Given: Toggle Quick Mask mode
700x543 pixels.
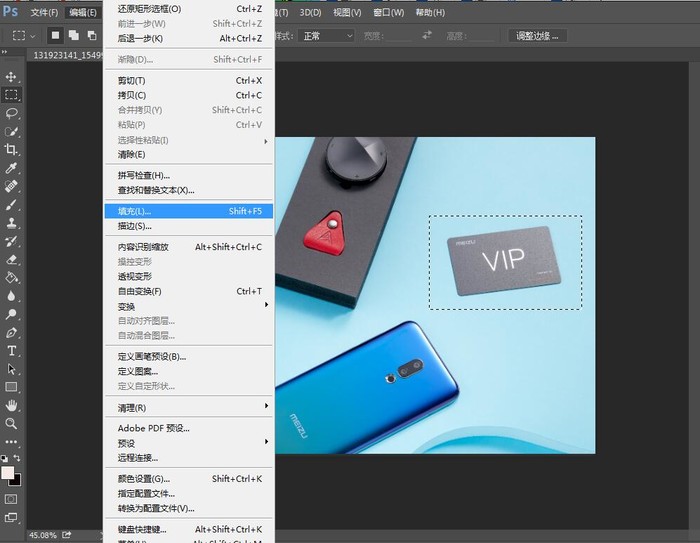Looking at the screenshot, I should tap(11, 499).
